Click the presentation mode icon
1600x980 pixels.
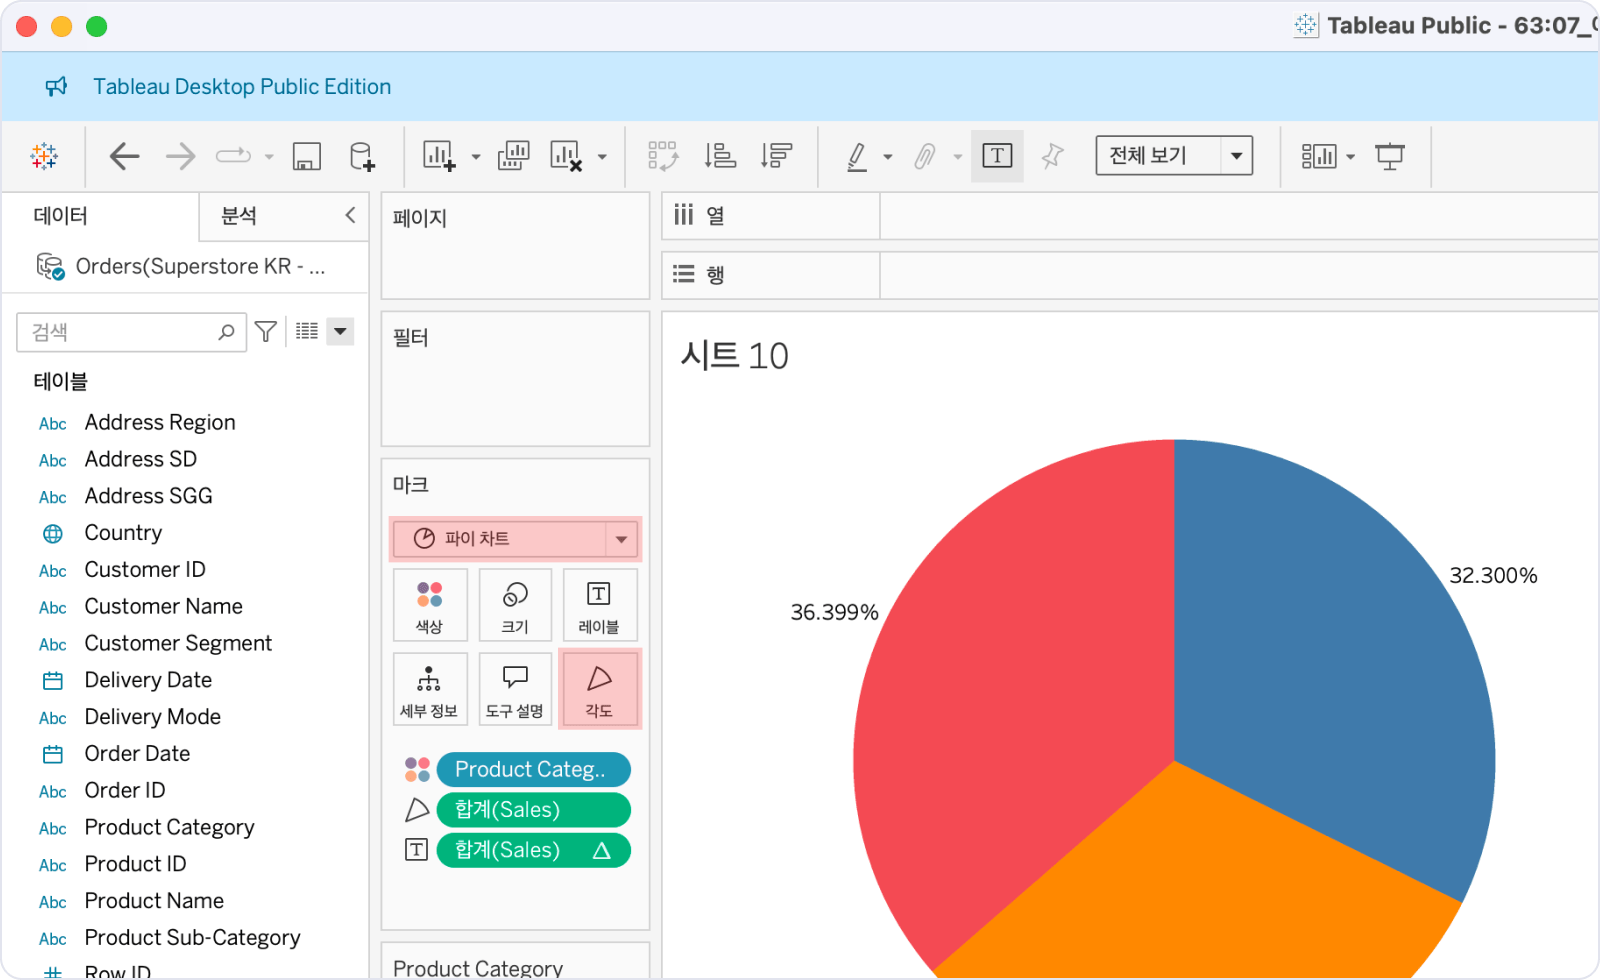1390,156
